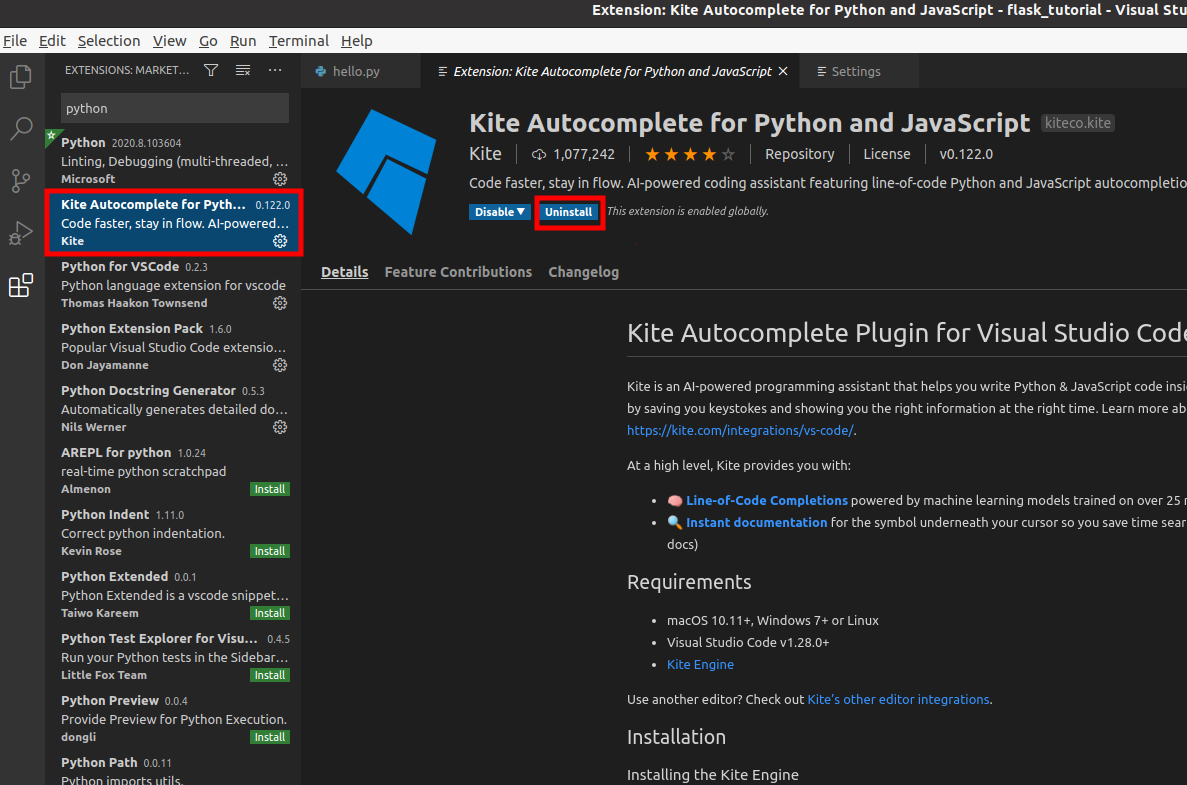The height and width of the screenshot is (785, 1187).
Task: Click the install count 1,077,242
Action: tap(573, 154)
